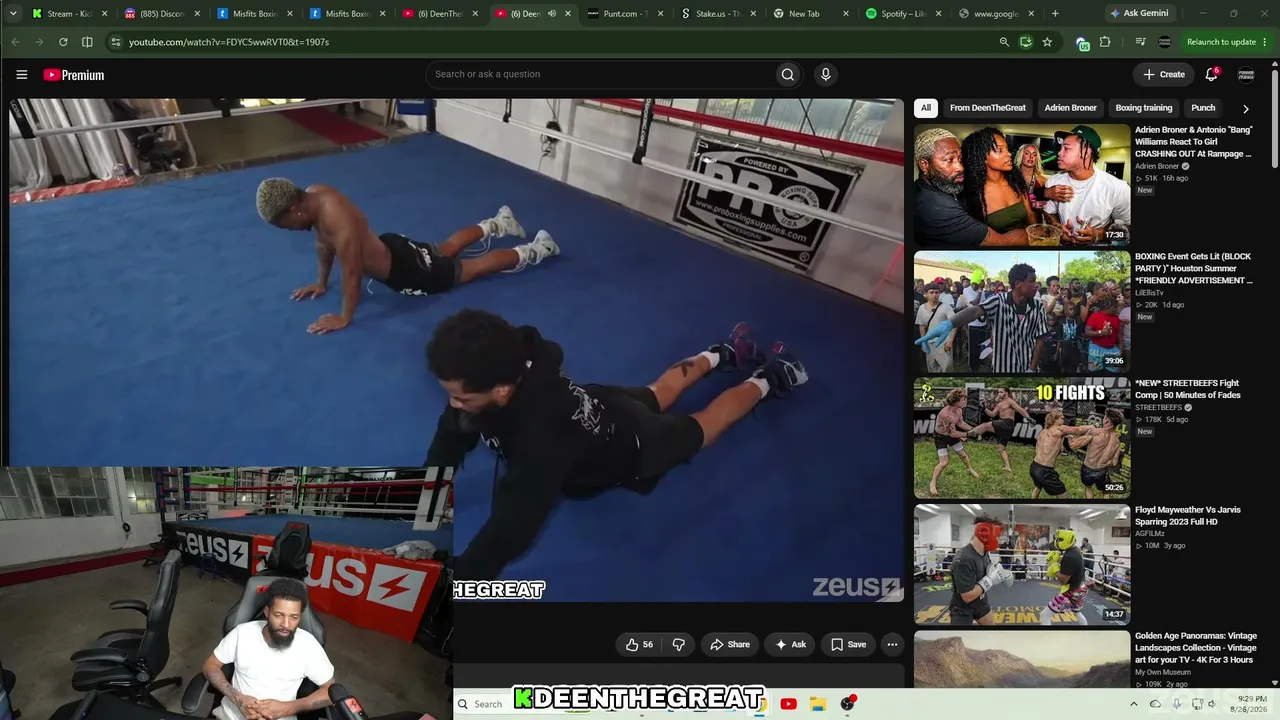Switch to the (885) Discord tab

pos(162,14)
